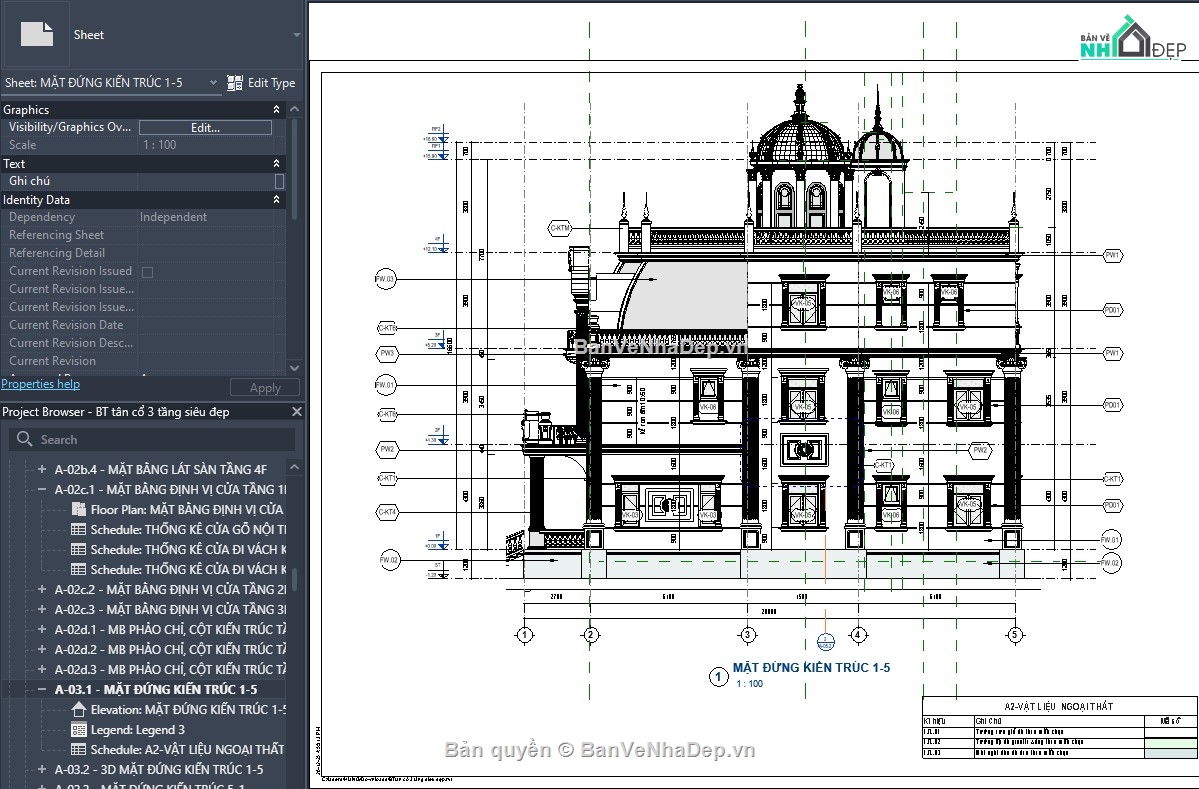Click the Schedule: THỐNG KÊ CỬA GỖ NỘI table icon
This screenshot has width=1199, height=789.
(78, 529)
